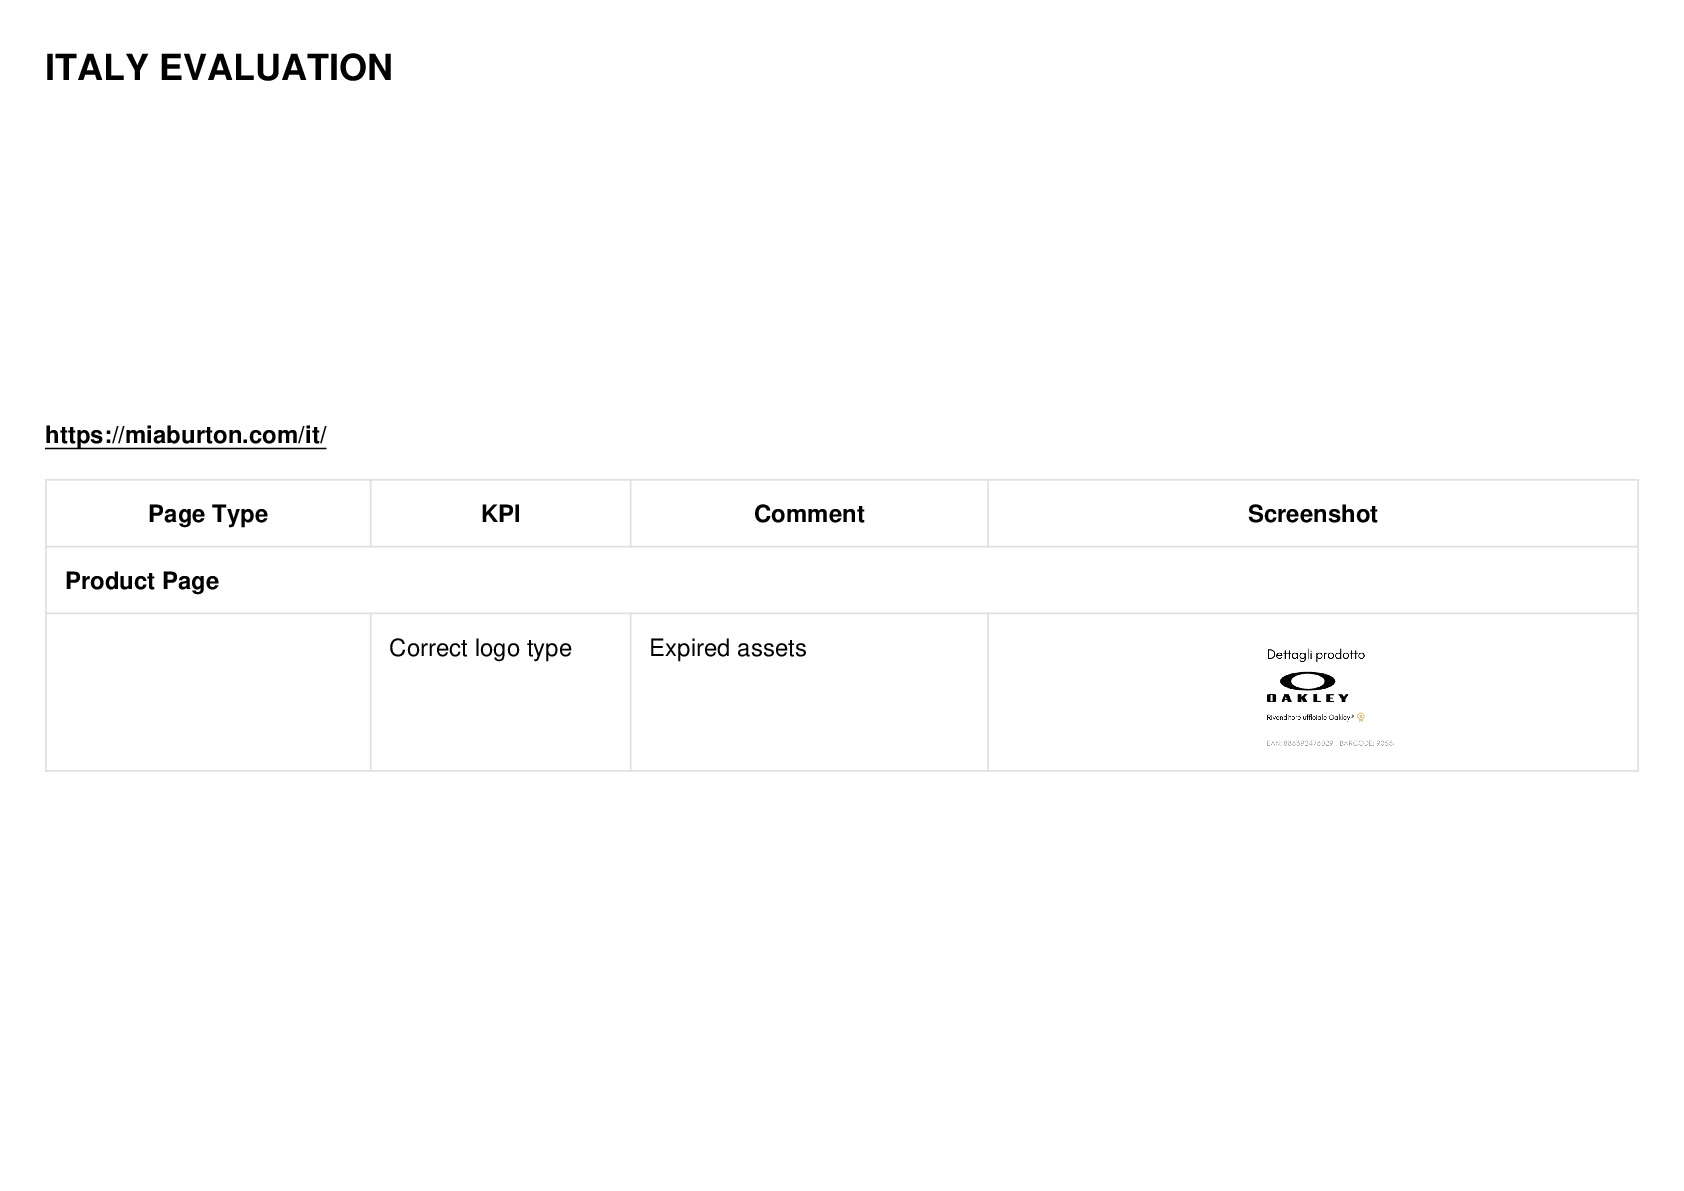Image resolution: width=1684 pixels, height=1191 pixels.
Task: Click the gold award badge icon
Action: (x=1361, y=717)
